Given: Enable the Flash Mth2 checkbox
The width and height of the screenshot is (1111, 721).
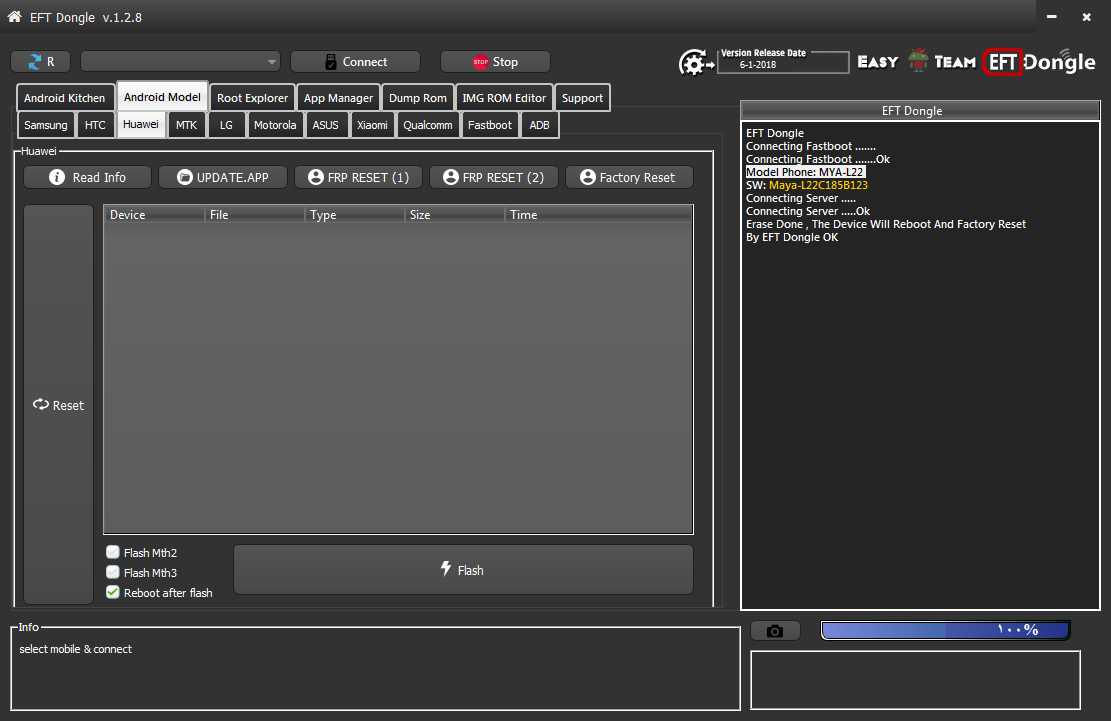Looking at the screenshot, I should pos(113,552).
